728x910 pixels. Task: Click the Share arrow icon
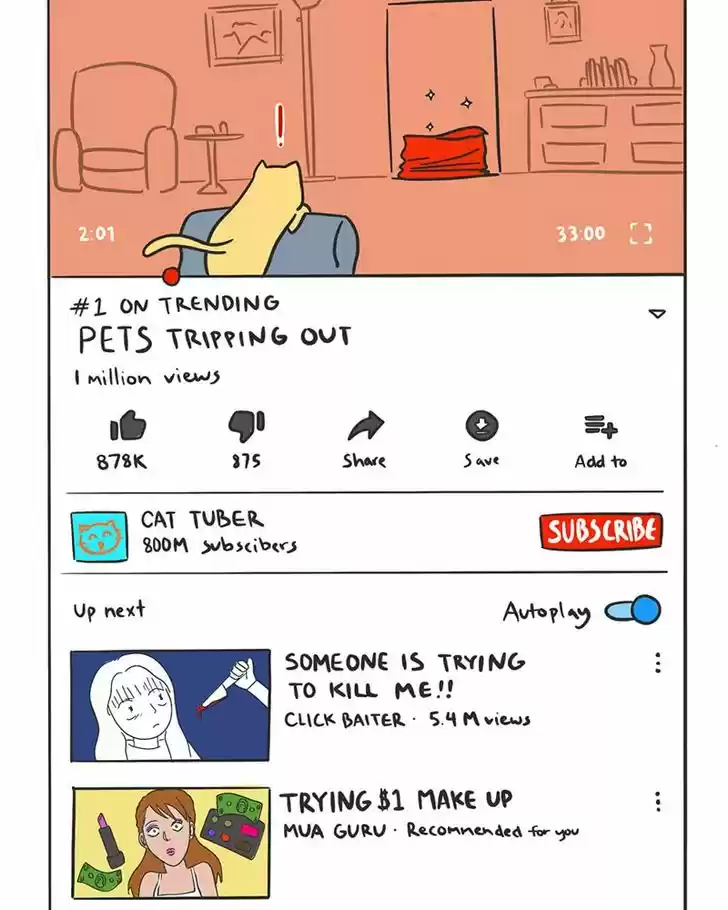click(365, 426)
